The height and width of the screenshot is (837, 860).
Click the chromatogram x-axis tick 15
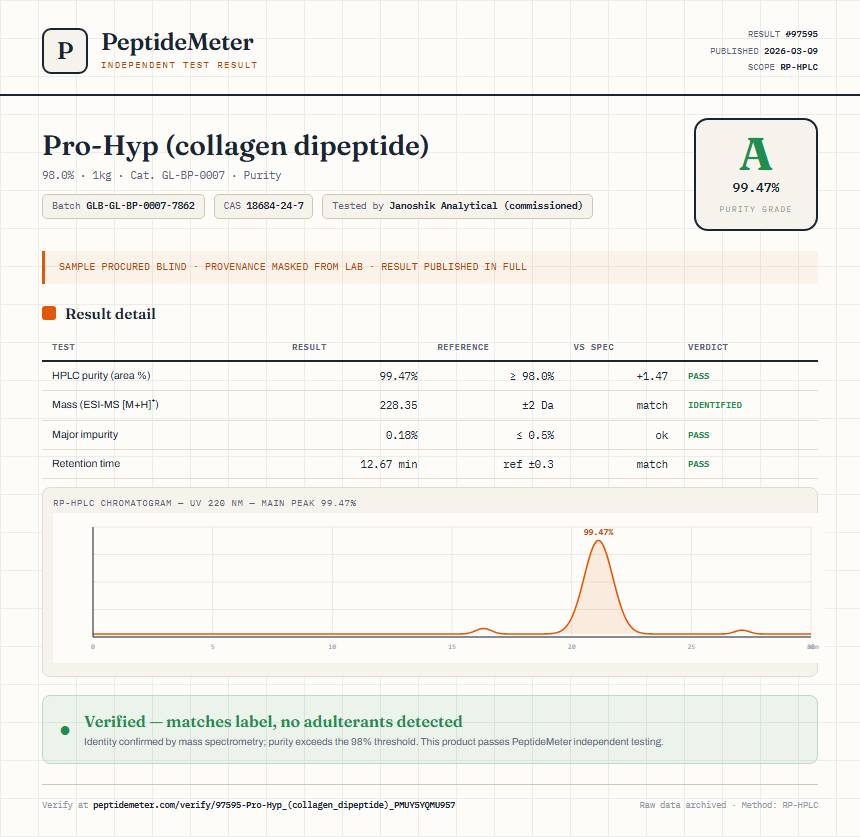coord(452,647)
